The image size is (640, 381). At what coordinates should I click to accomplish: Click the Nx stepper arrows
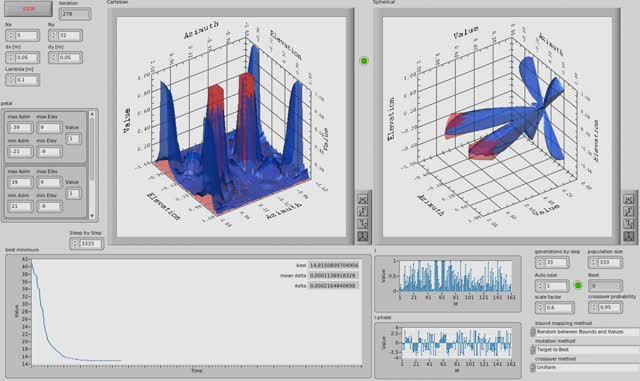pyautogui.click(x=10, y=35)
